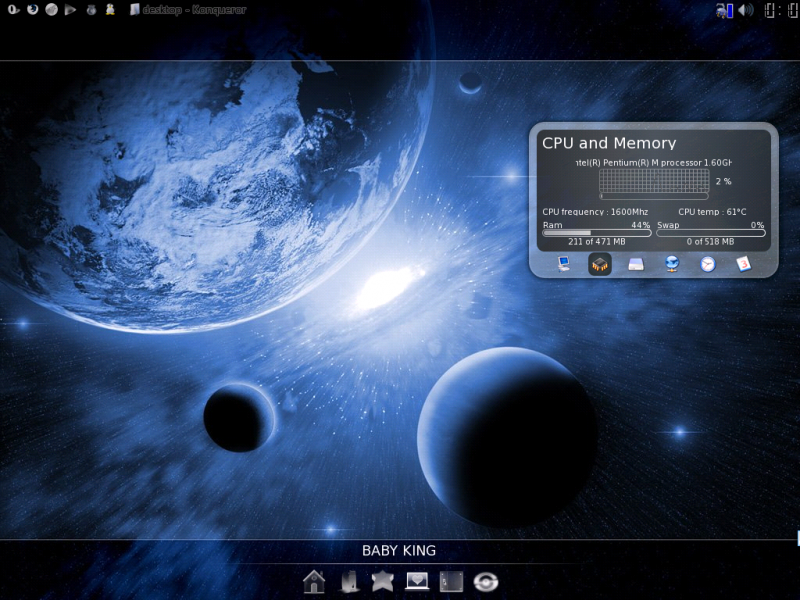
Task: Click 'CPU frequency : 1600Mhz' text
Action: [x=595, y=212]
